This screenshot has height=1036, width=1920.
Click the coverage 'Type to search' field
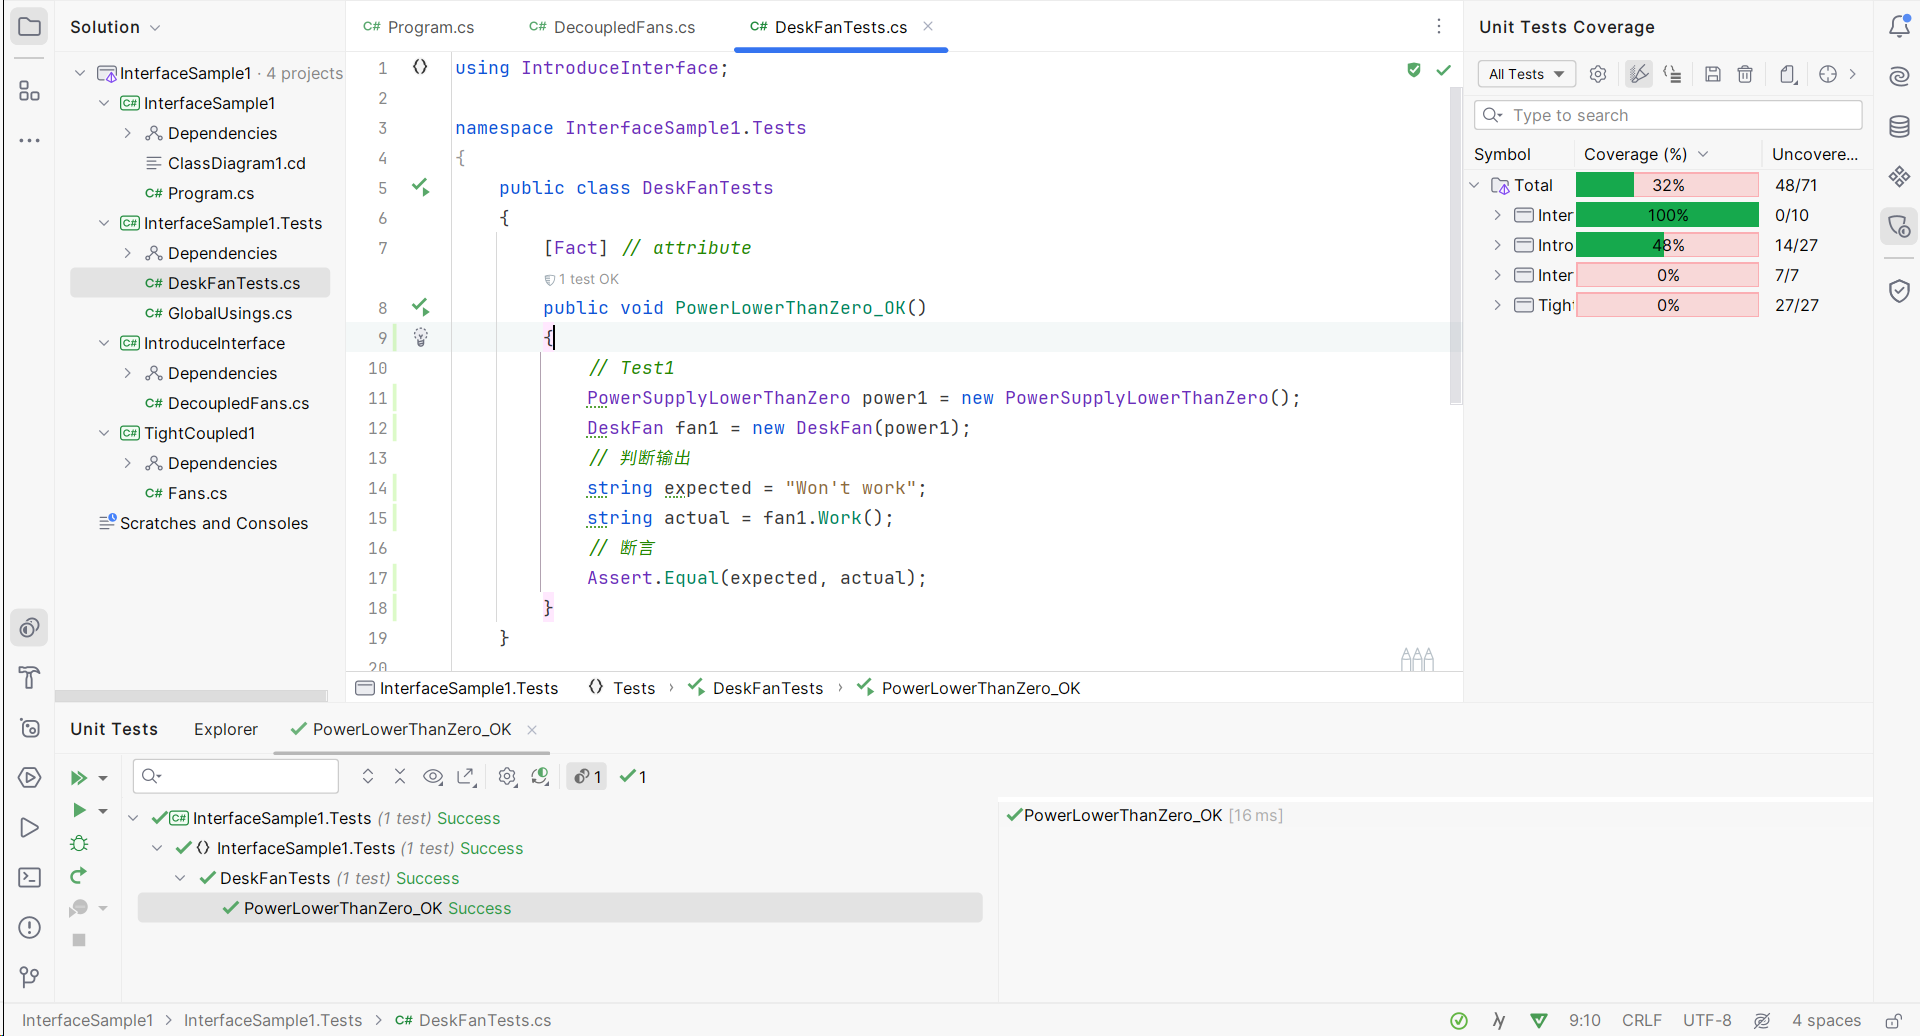click(x=1668, y=115)
